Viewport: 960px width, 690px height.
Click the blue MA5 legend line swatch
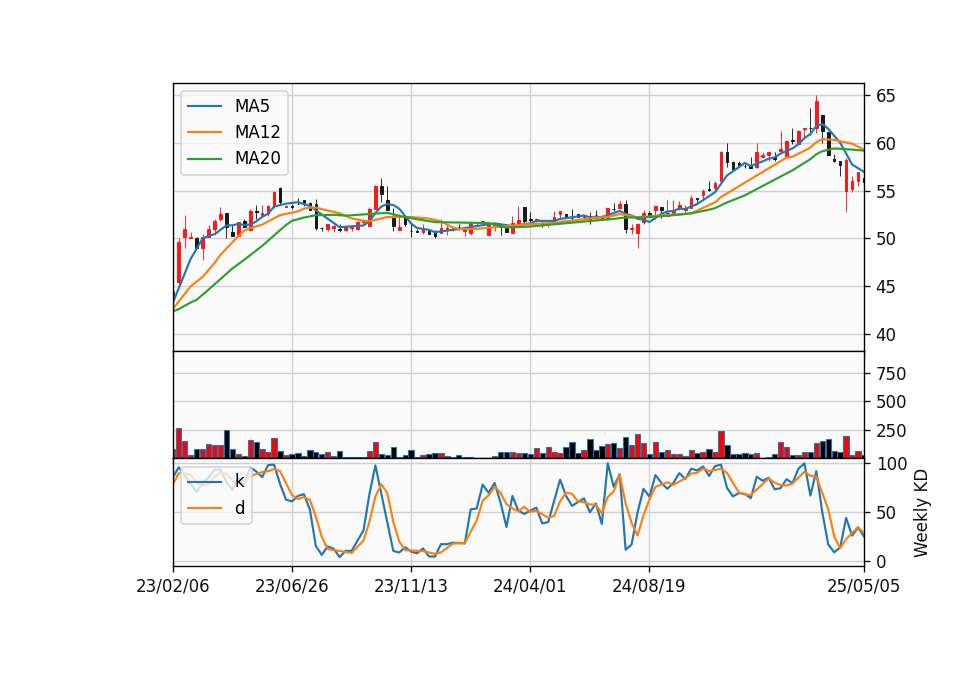[204, 106]
